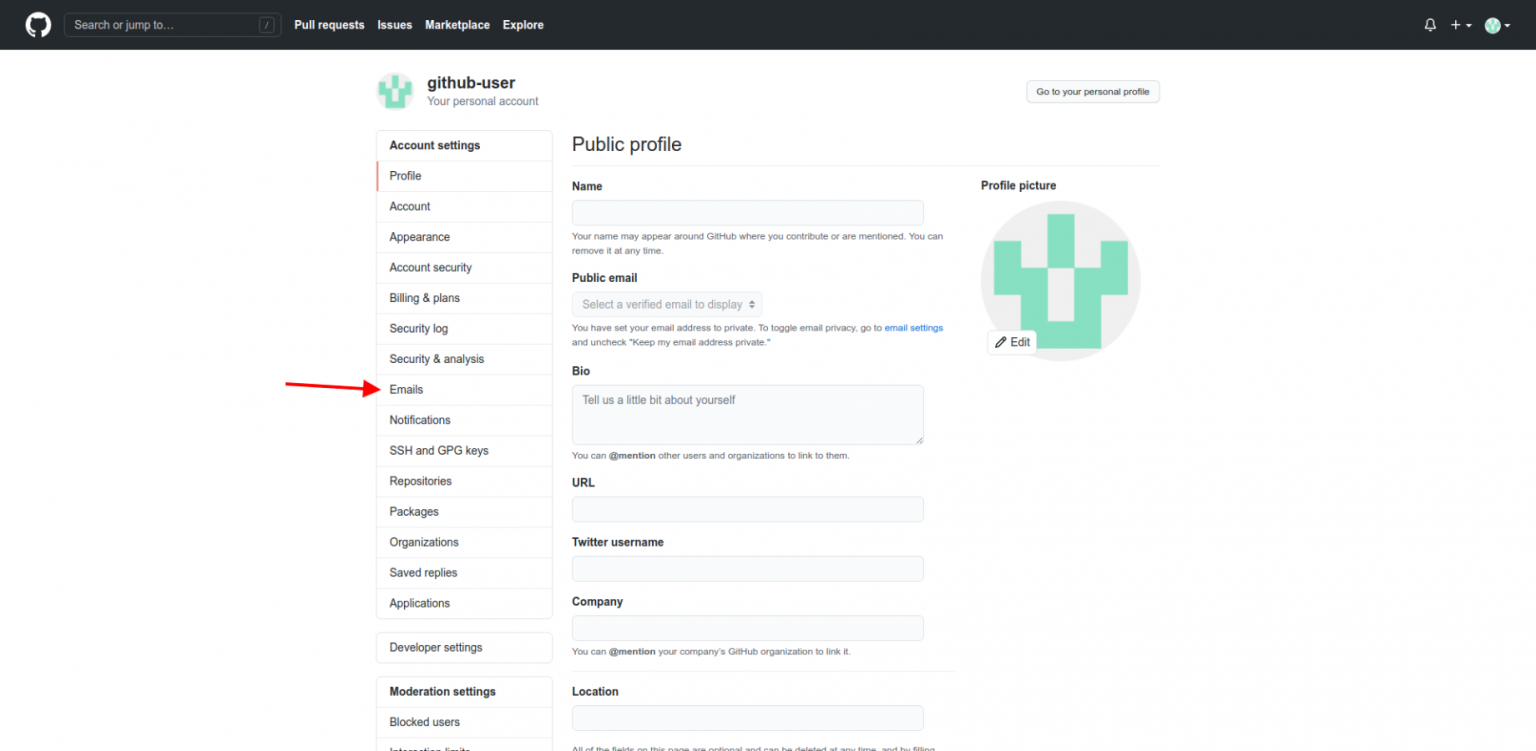Open Blocked users under Moderation settings

[424, 721]
